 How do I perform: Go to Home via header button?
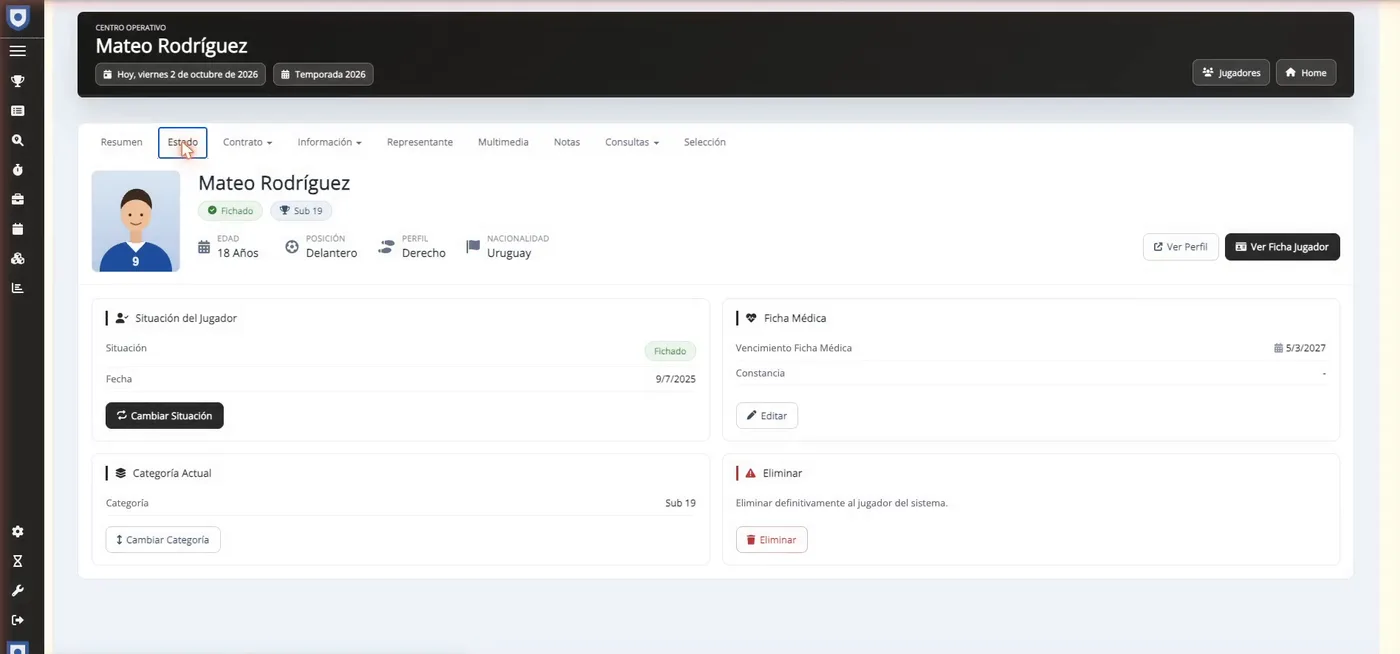pos(1305,72)
